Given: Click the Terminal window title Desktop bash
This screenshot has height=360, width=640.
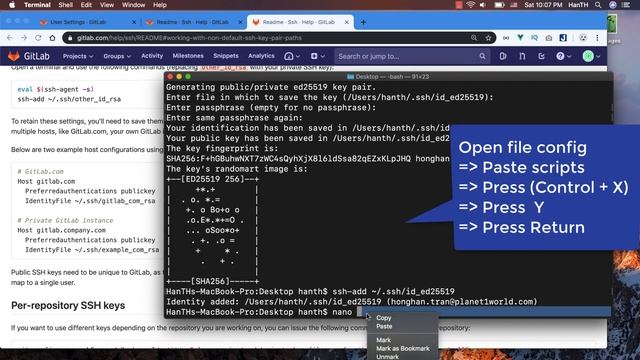Looking at the screenshot, I should pos(388,76).
